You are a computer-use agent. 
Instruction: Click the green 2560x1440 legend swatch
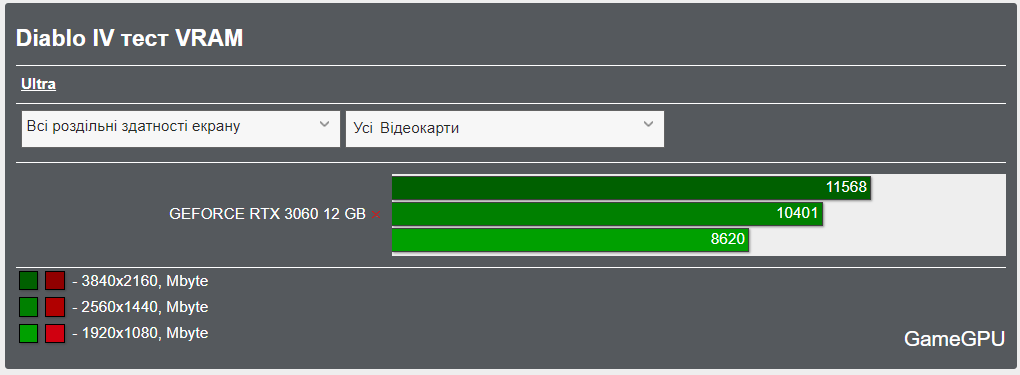coord(29,307)
